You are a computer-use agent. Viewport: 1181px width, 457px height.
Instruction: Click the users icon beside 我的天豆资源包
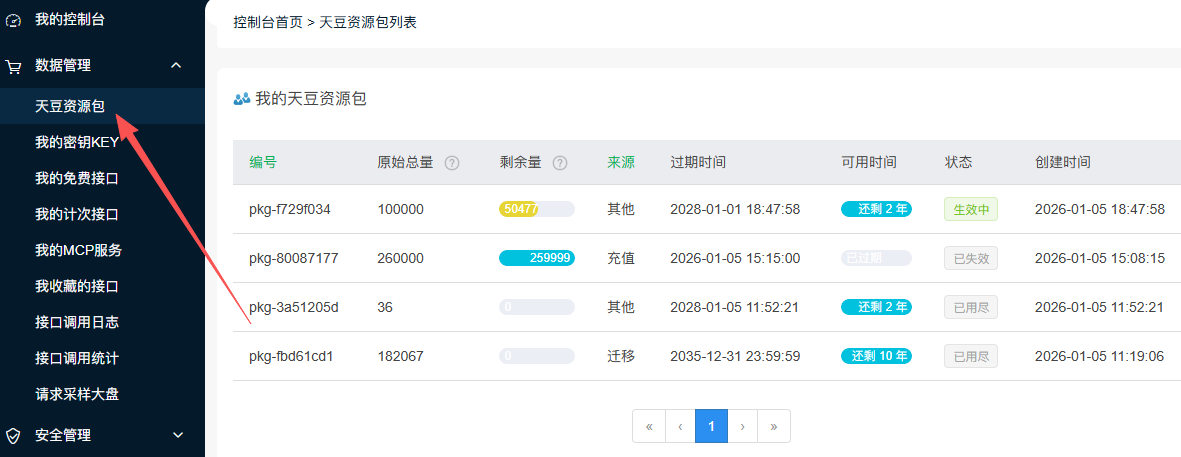242,99
